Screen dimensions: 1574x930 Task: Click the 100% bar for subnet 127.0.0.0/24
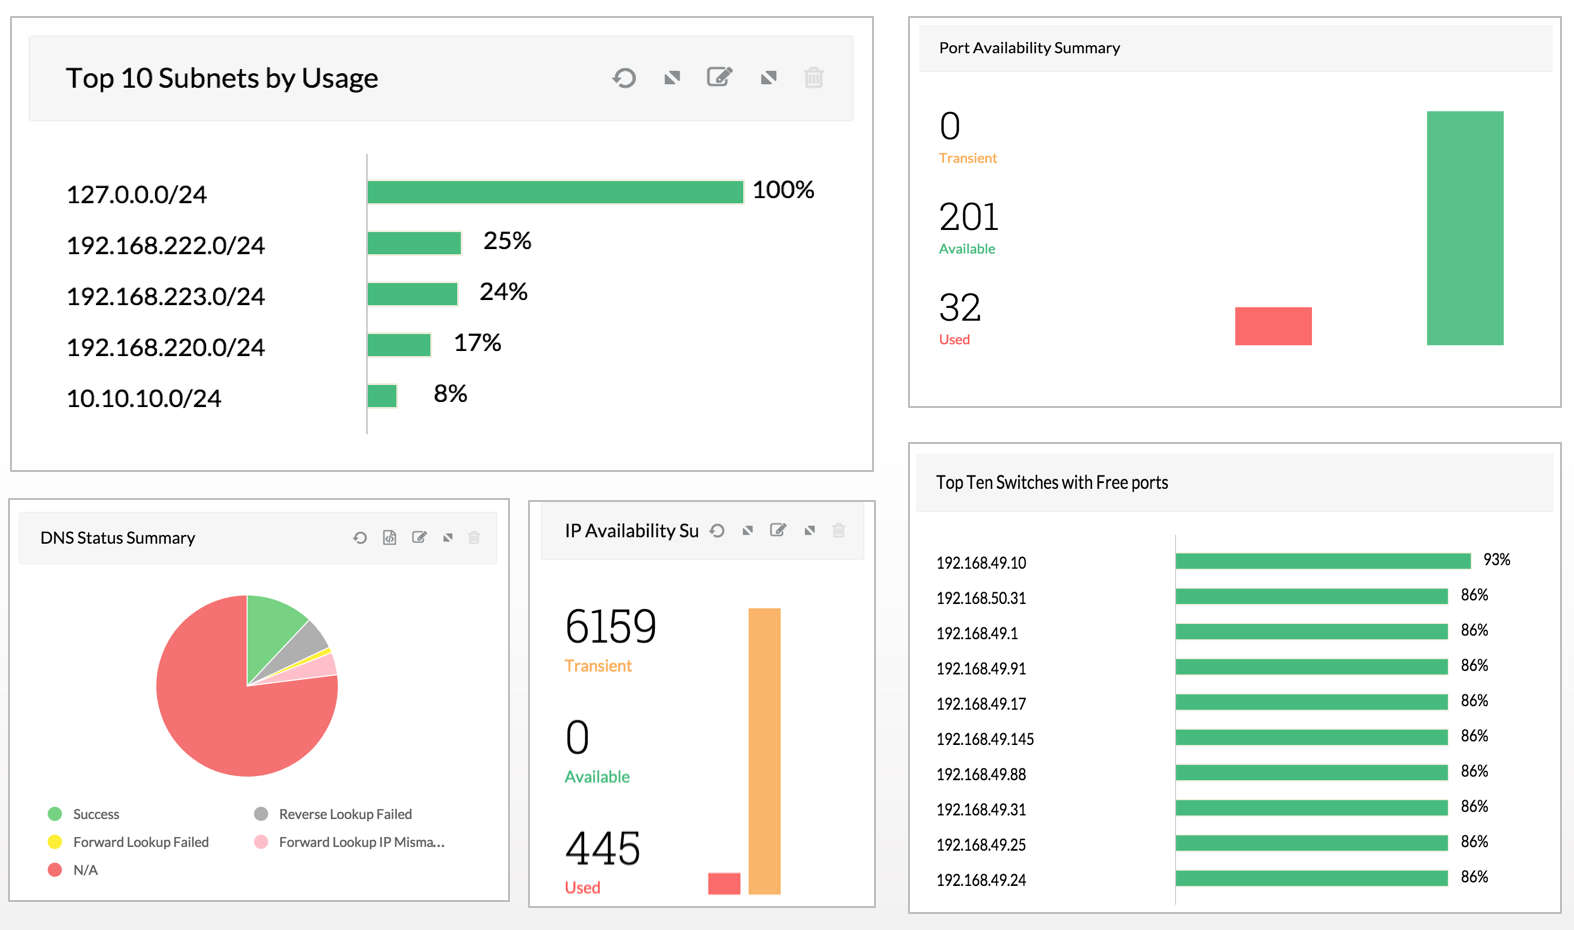[555, 192]
